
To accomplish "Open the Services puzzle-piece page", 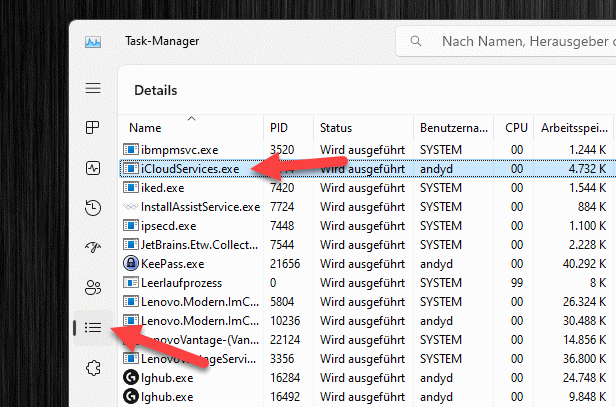I will pos(93,368).
